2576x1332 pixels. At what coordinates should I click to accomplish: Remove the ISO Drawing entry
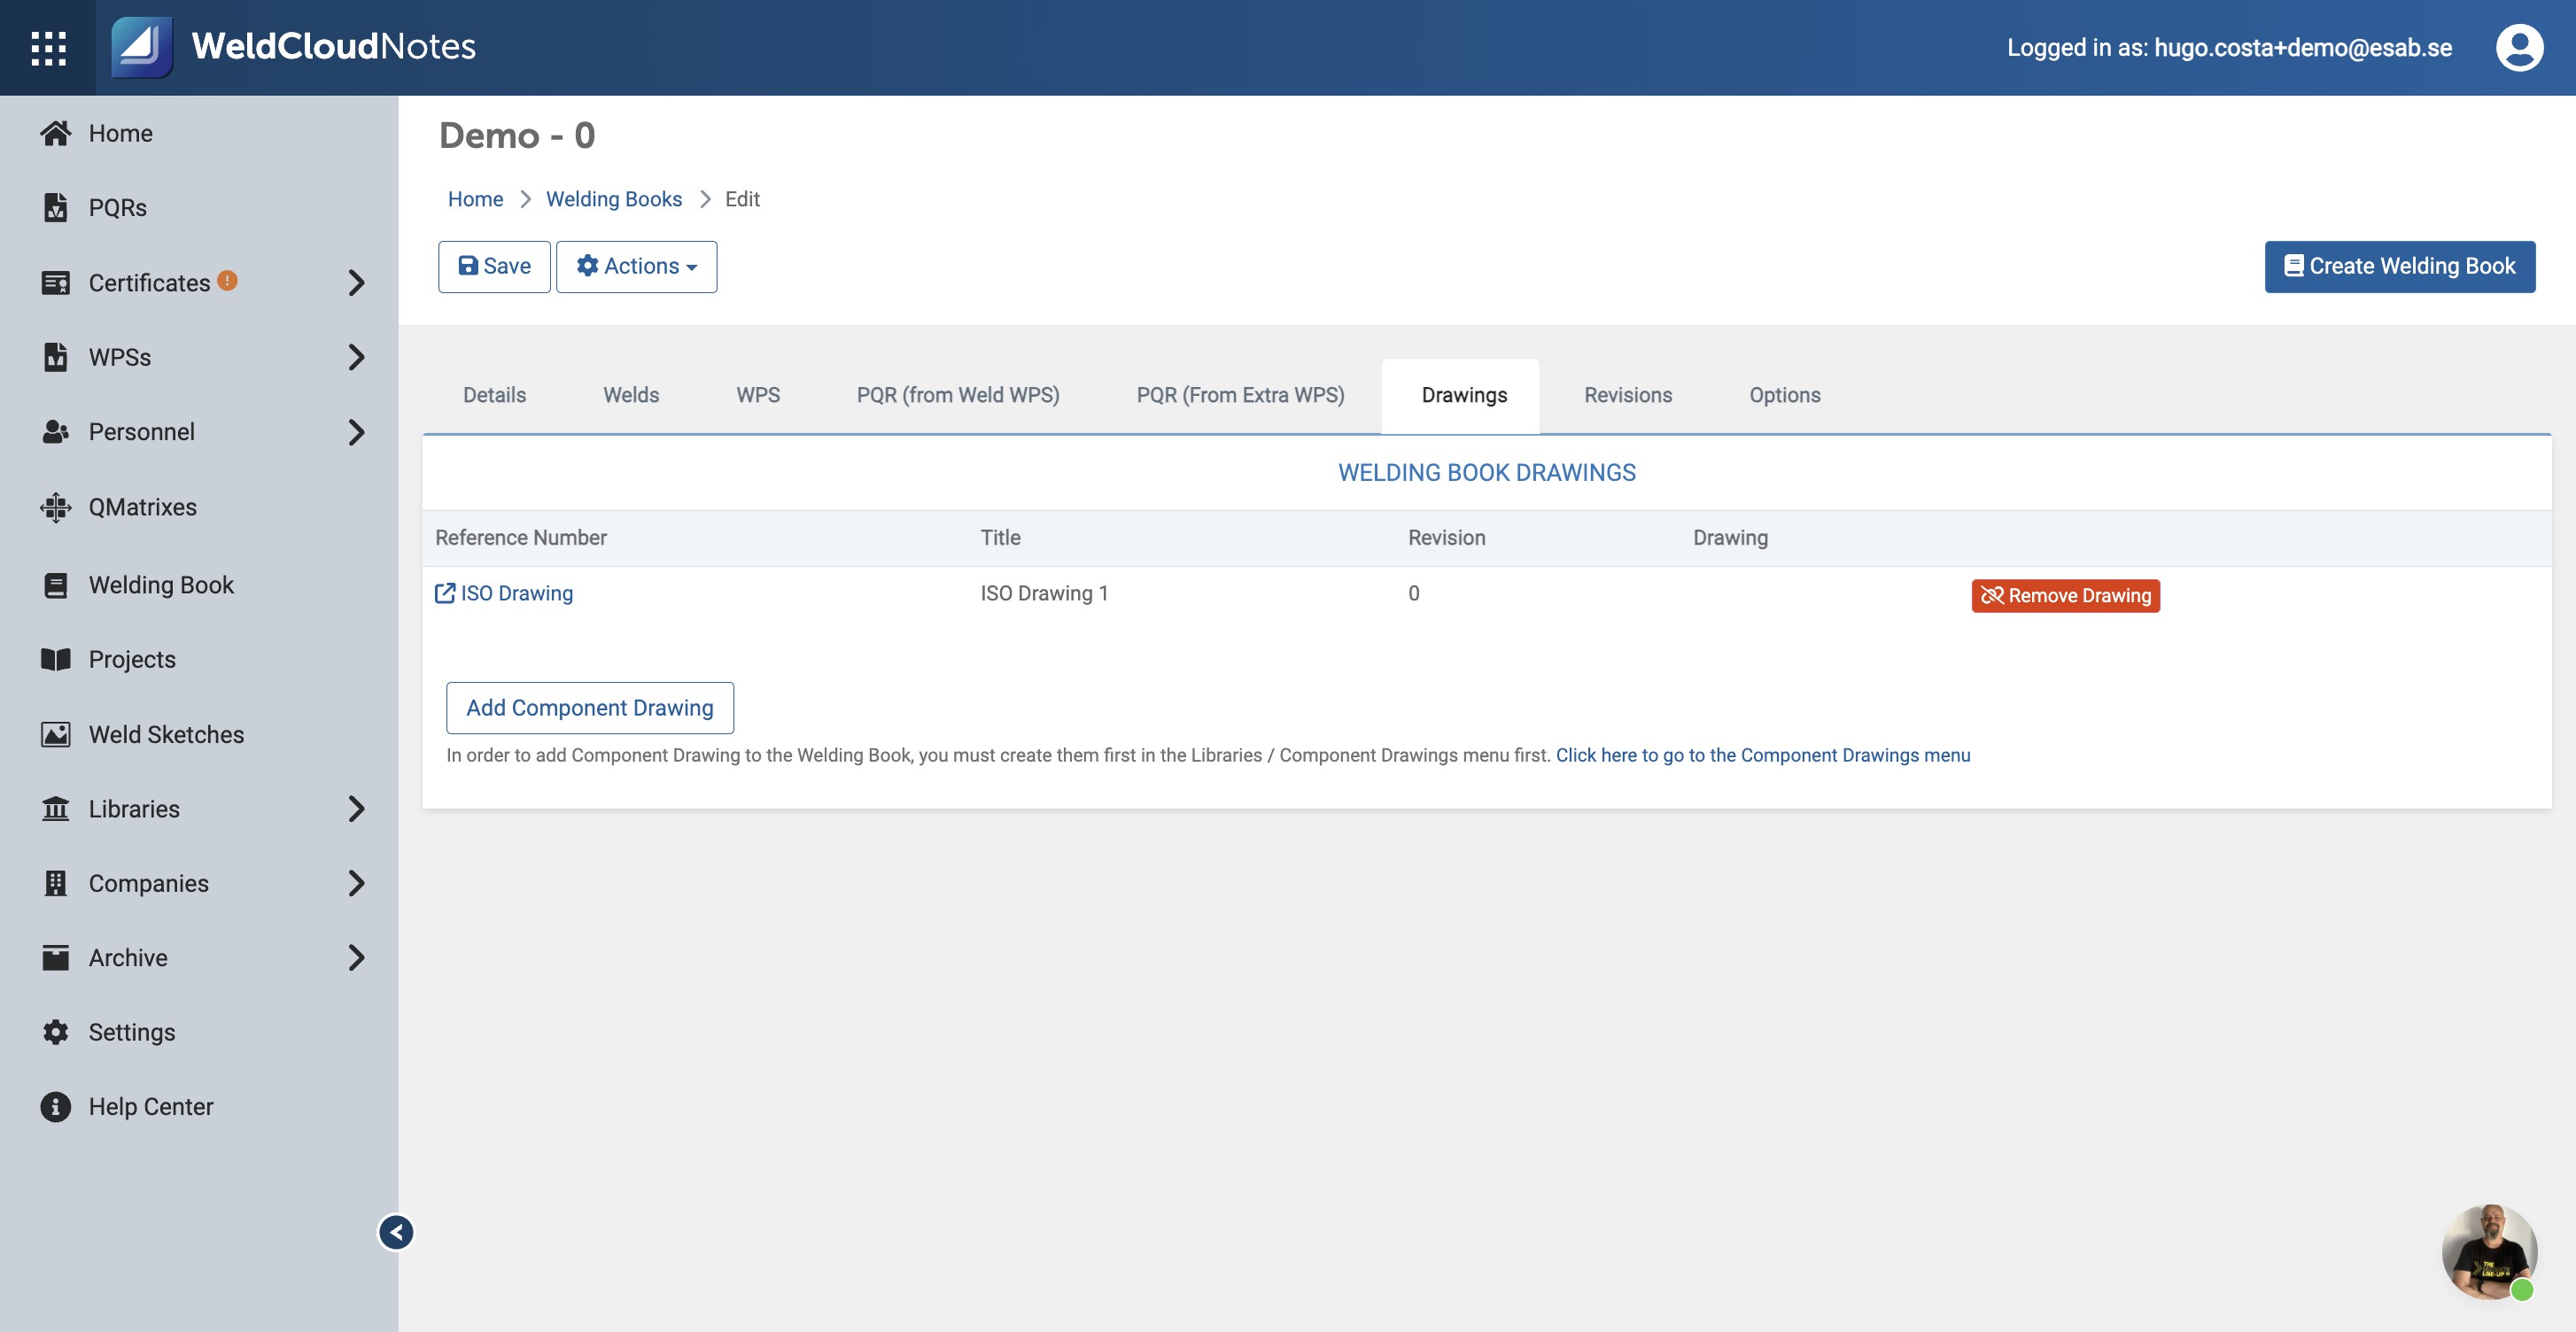pos(2065,595)
